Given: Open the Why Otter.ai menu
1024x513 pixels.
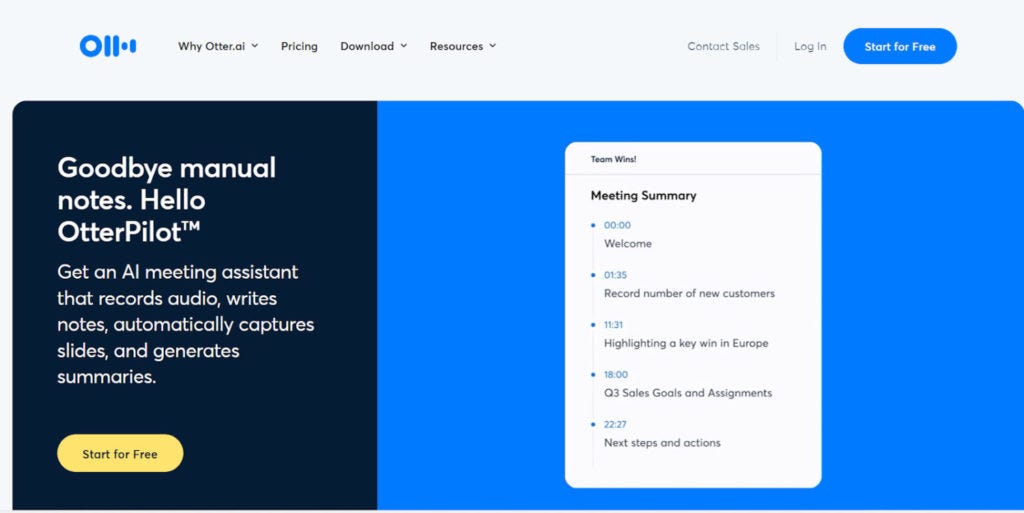Looking at the screenshot, I should 218,46.
